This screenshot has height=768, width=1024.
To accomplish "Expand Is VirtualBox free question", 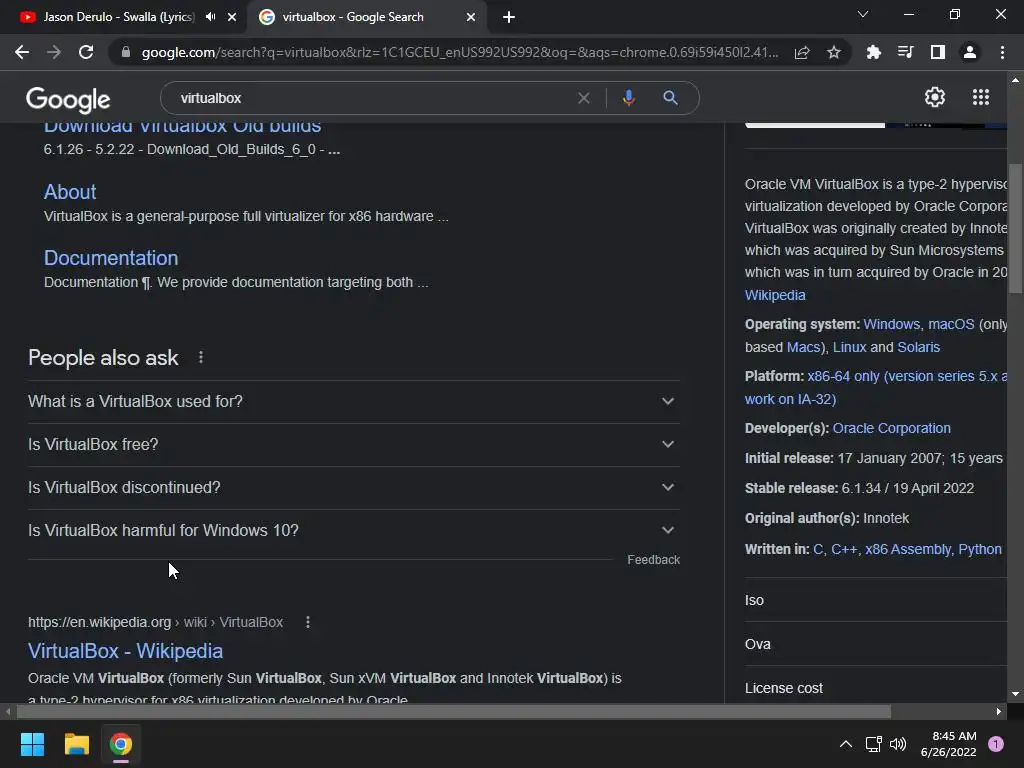I will pyautogui.click(x=354, y=444).
